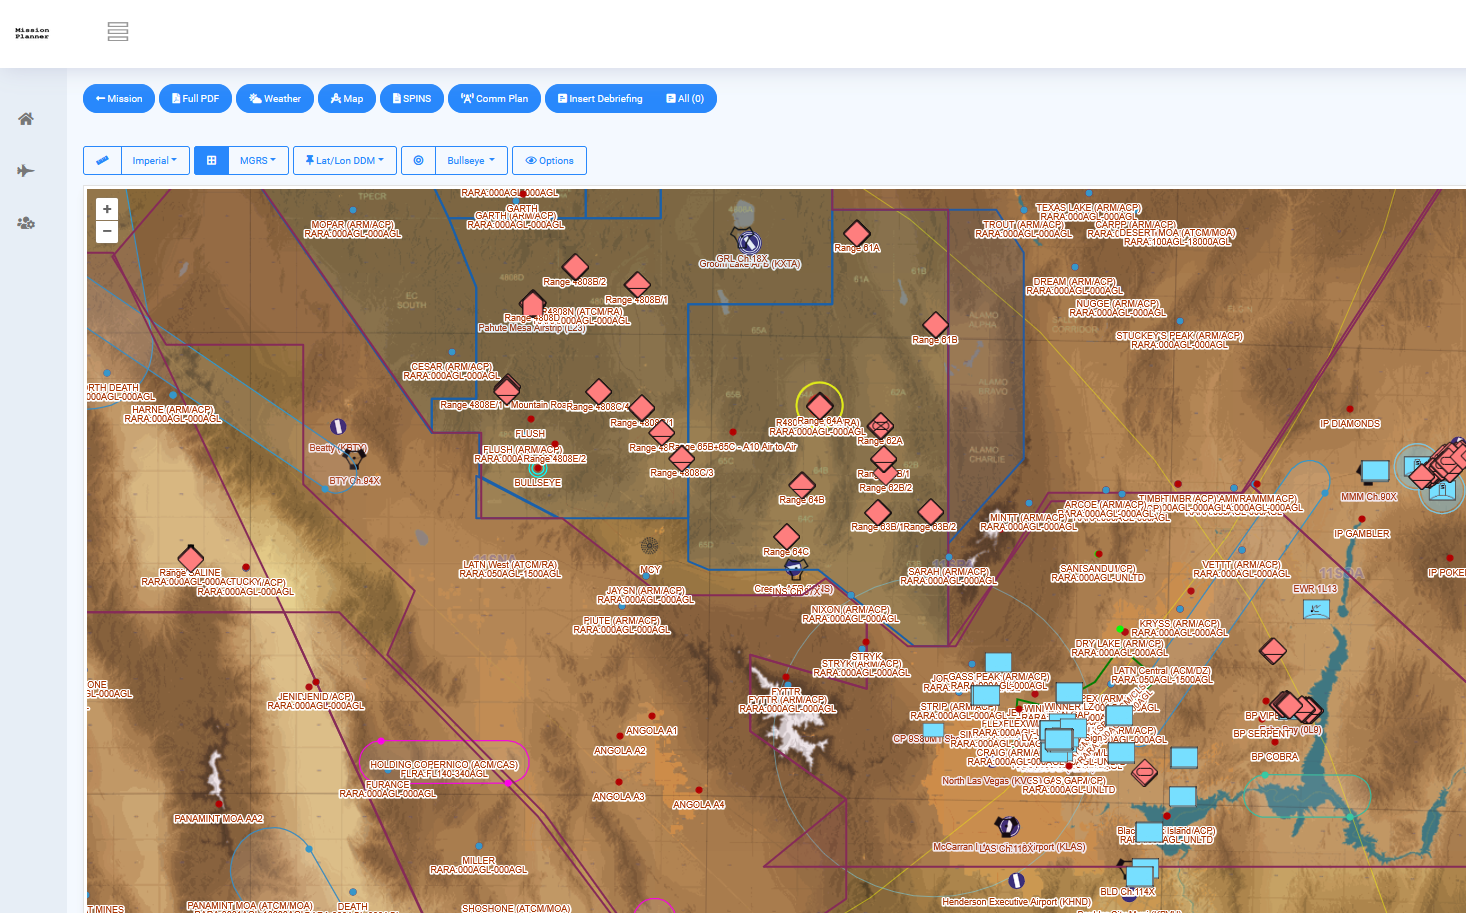Select Insert Debriefing

(600, 99)
